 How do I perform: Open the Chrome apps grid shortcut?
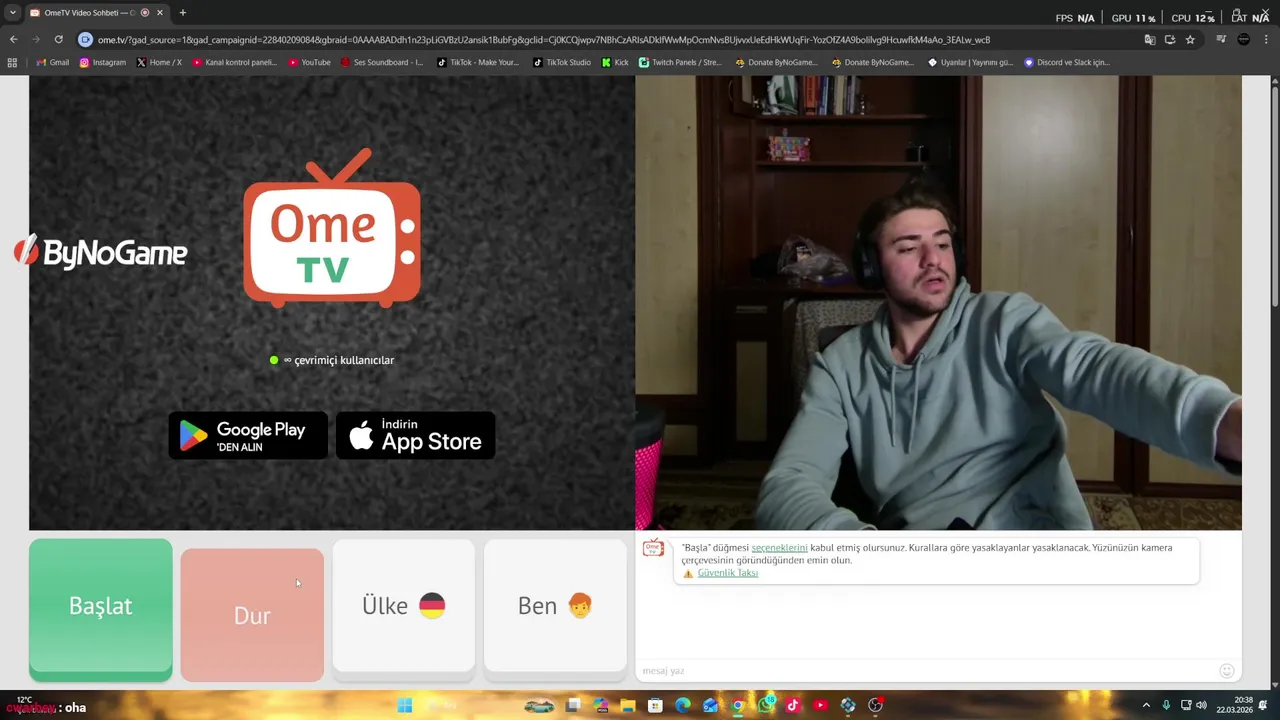click(x=12, y=62)
